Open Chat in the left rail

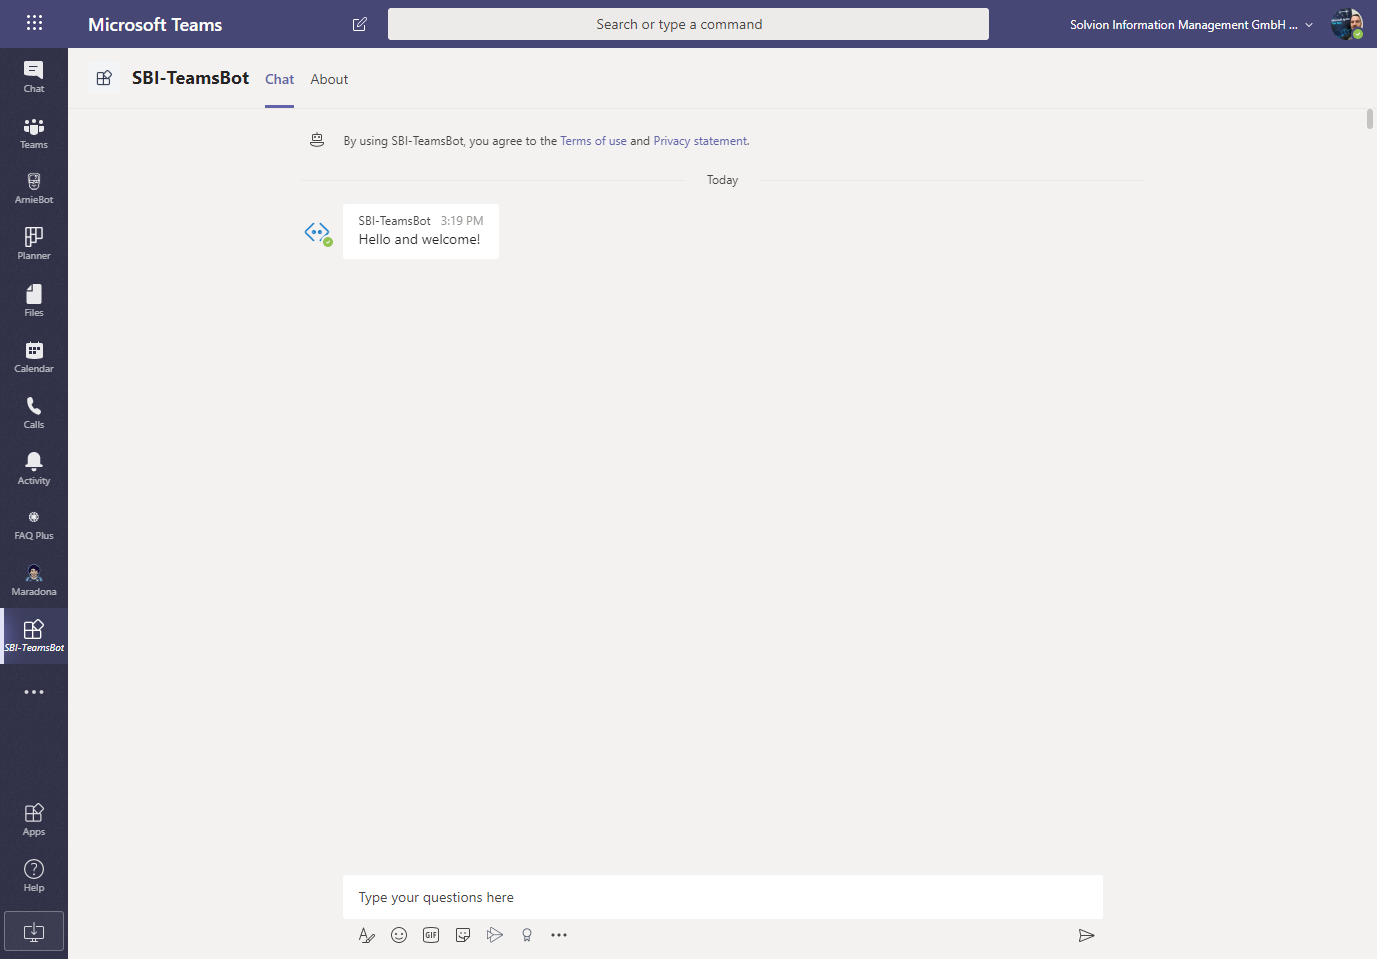click(x=34, y=76)
